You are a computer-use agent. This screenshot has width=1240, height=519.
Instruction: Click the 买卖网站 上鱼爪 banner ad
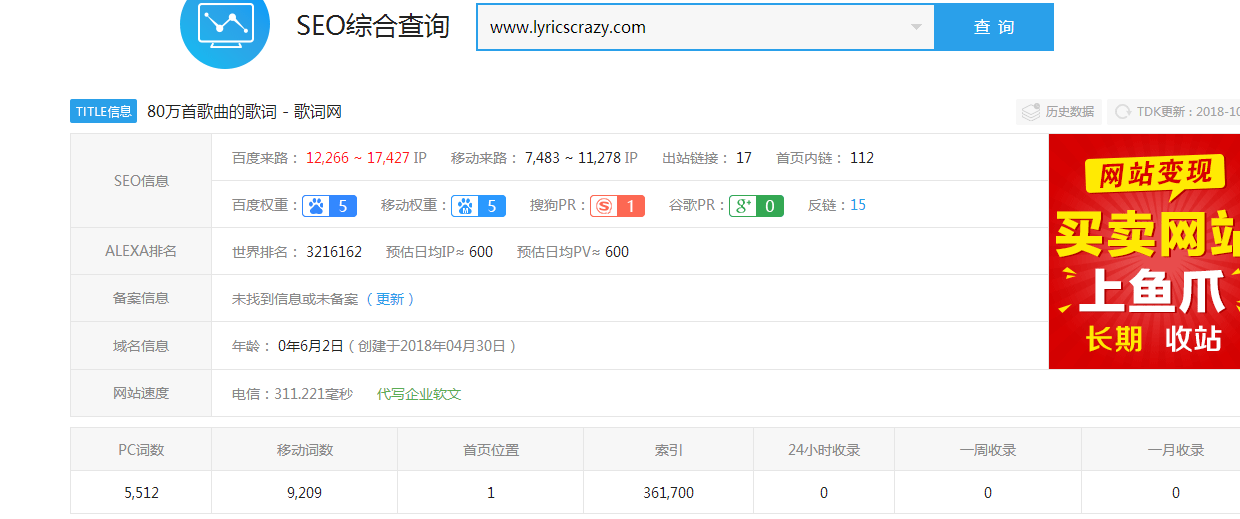[x=1144, y=251]
